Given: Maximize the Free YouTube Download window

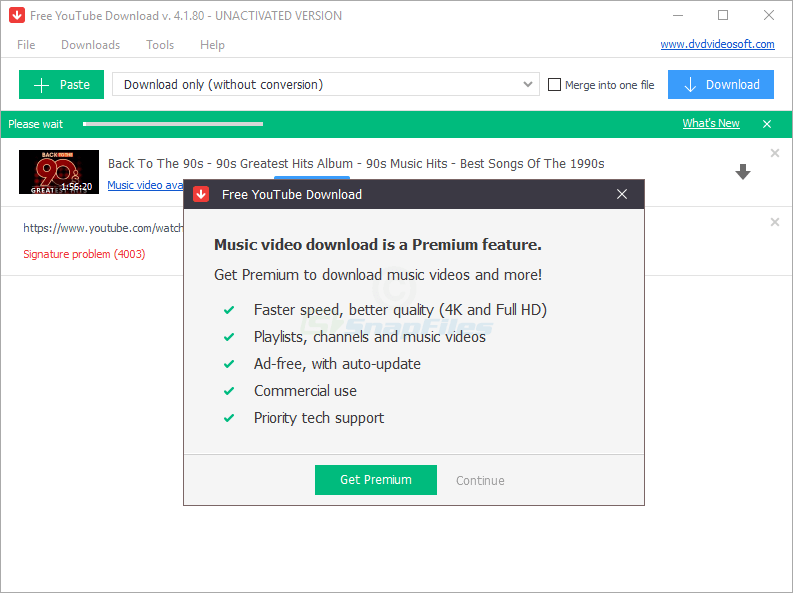Looking at the screenshot, I should [723, 15].
